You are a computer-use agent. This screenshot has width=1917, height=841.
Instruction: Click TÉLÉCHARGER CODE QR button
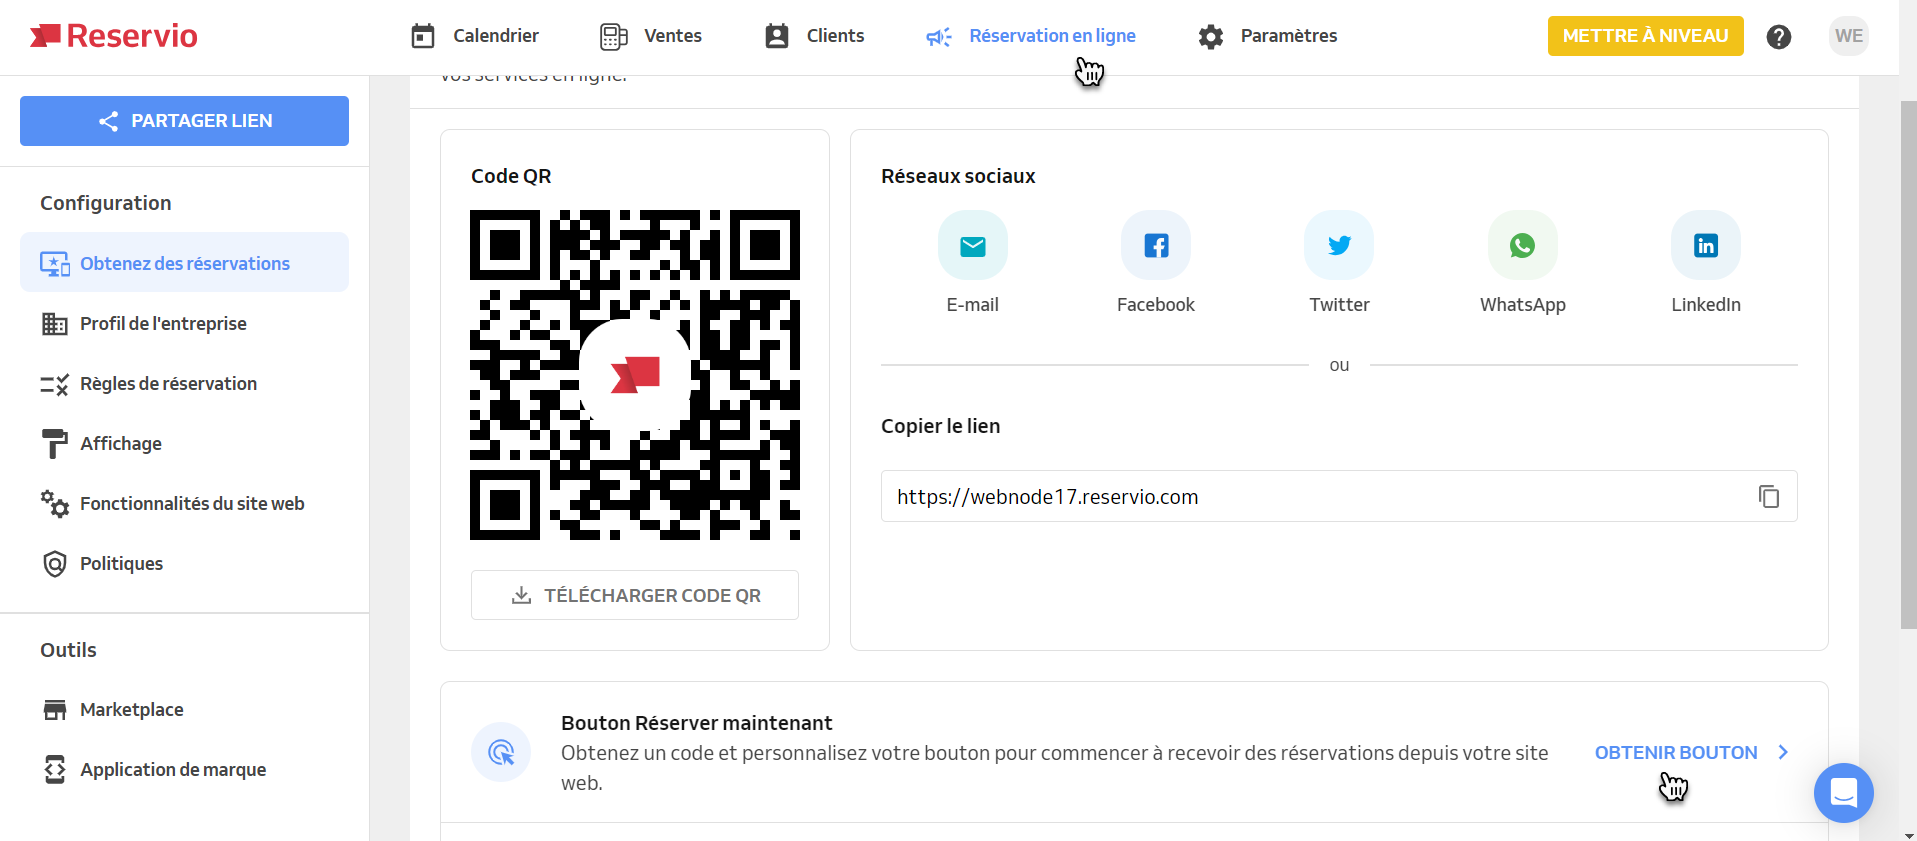pyautogui.click(x=635, y=595)
